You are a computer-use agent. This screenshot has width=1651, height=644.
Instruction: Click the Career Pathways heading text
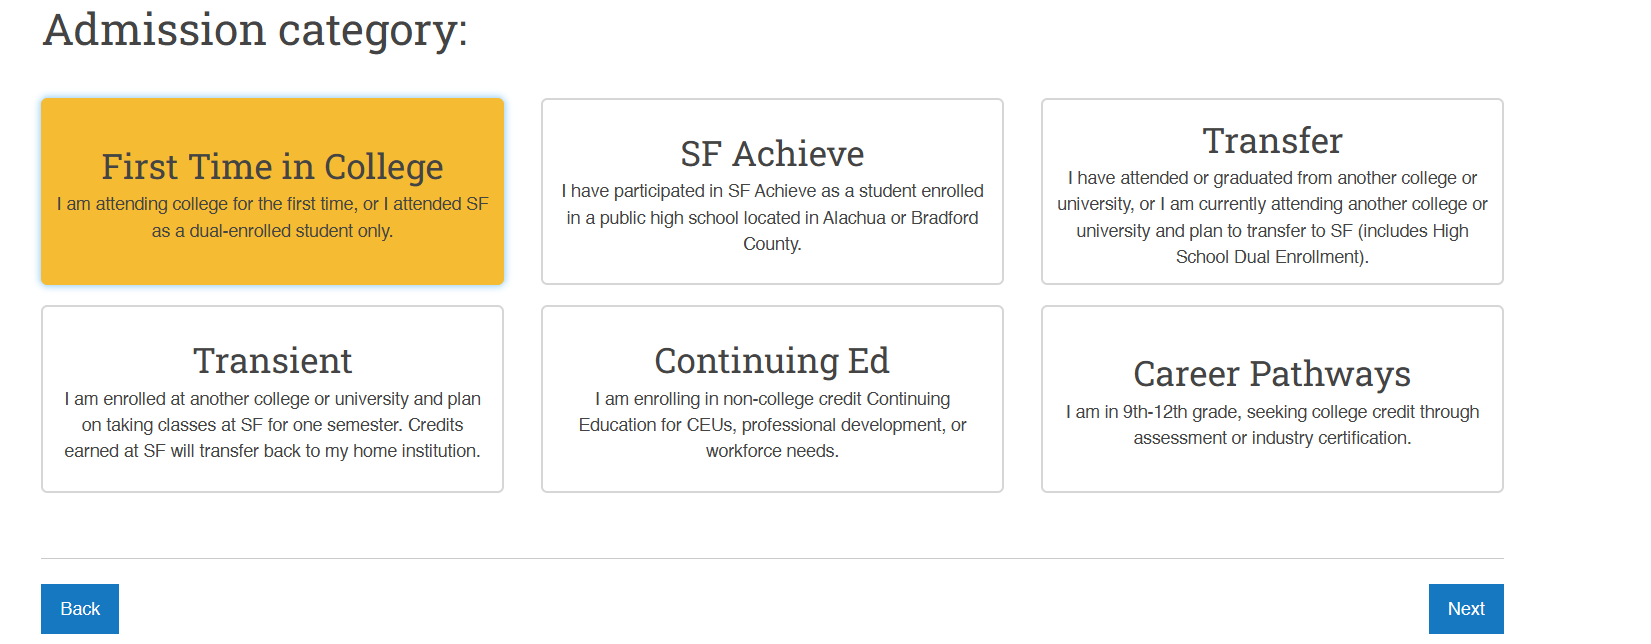1272,374
